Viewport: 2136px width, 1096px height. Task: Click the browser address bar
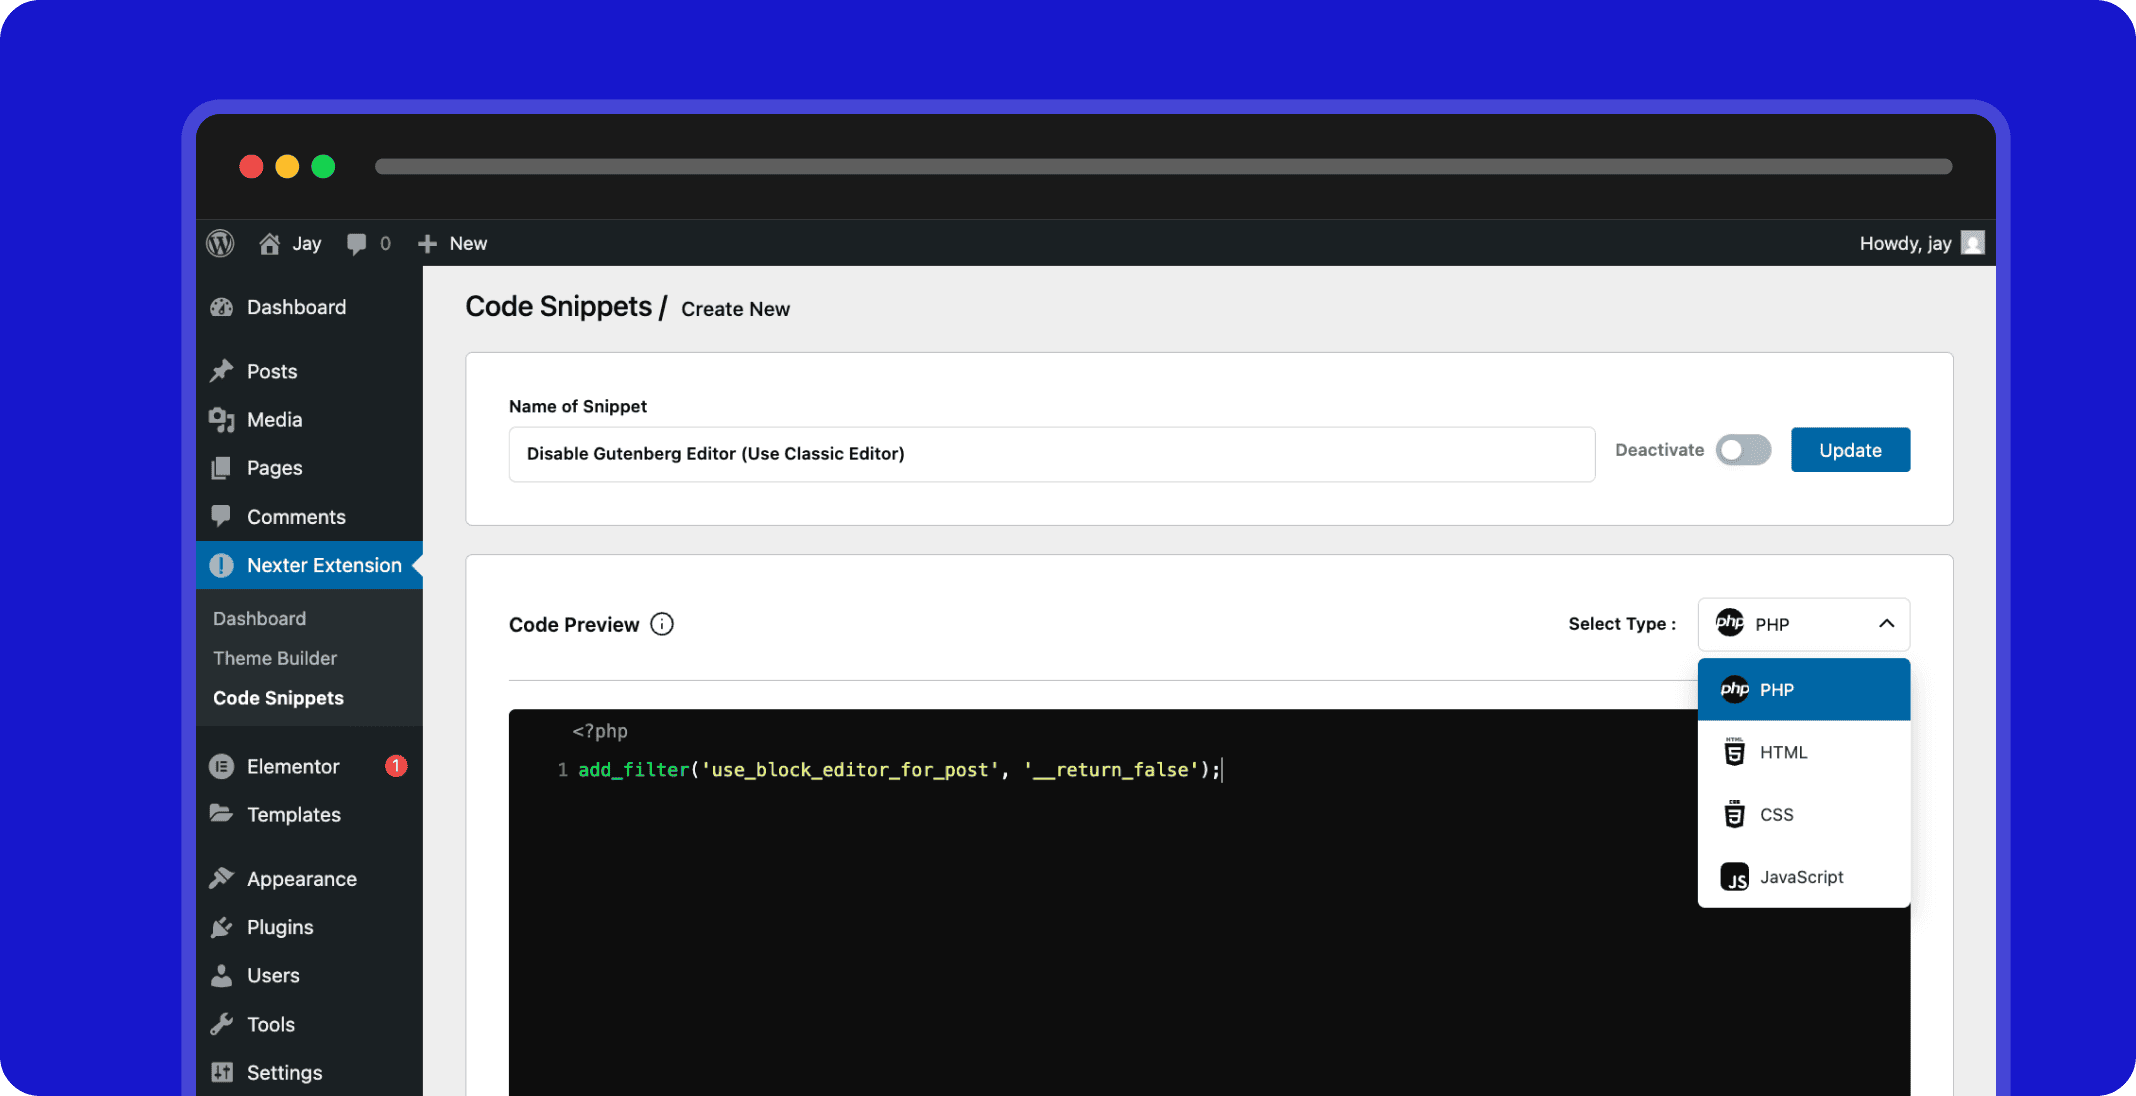[1163, 166]
